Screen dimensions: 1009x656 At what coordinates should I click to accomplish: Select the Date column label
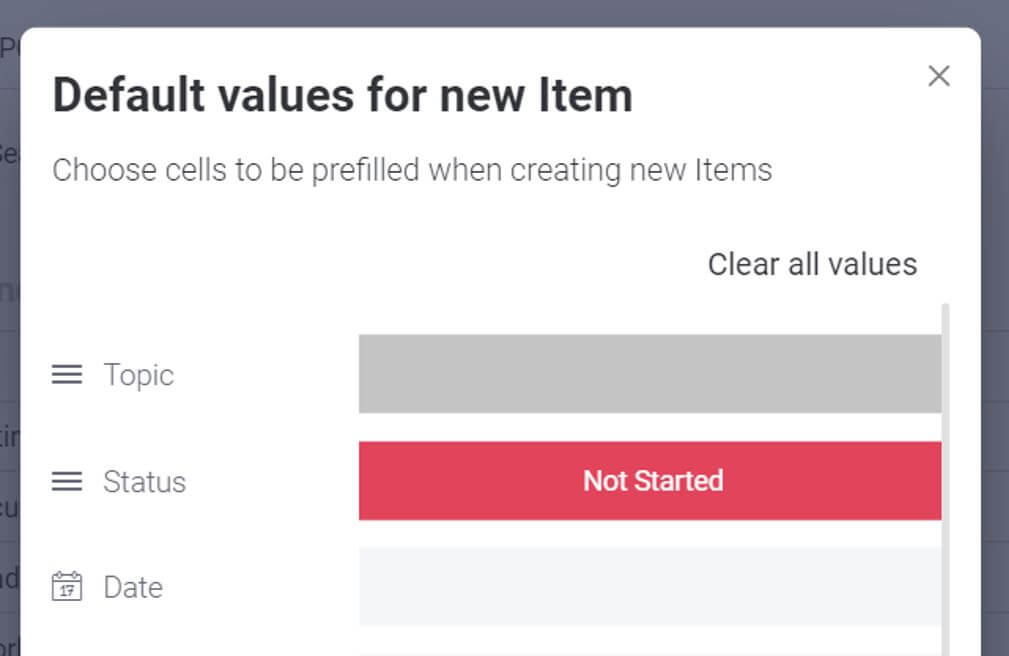tap(133, 587)
